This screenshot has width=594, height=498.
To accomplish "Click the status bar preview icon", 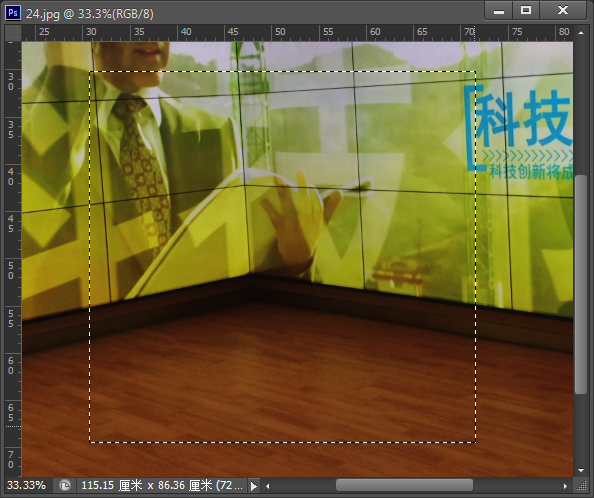I will [65, 485].
